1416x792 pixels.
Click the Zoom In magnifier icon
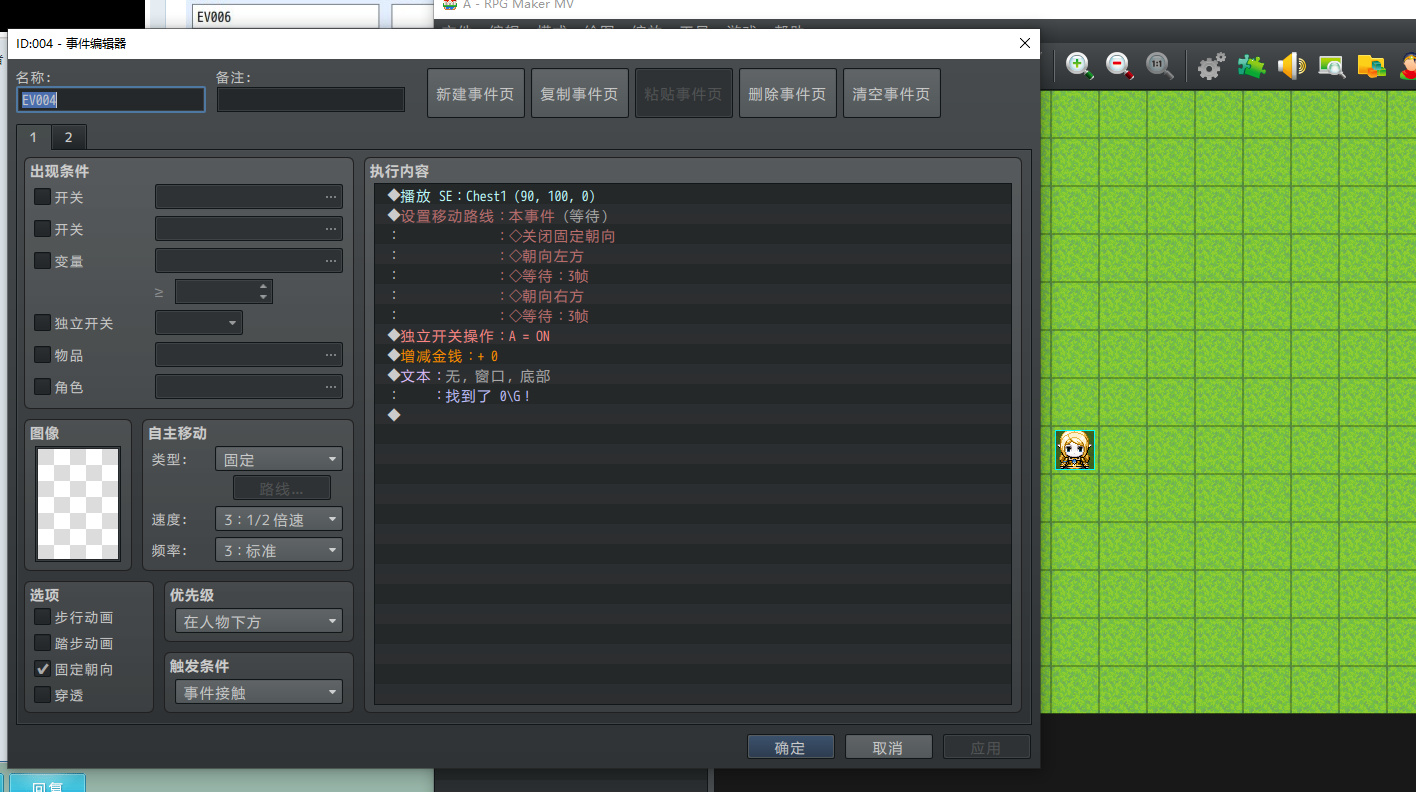[x=1078, y=66]
